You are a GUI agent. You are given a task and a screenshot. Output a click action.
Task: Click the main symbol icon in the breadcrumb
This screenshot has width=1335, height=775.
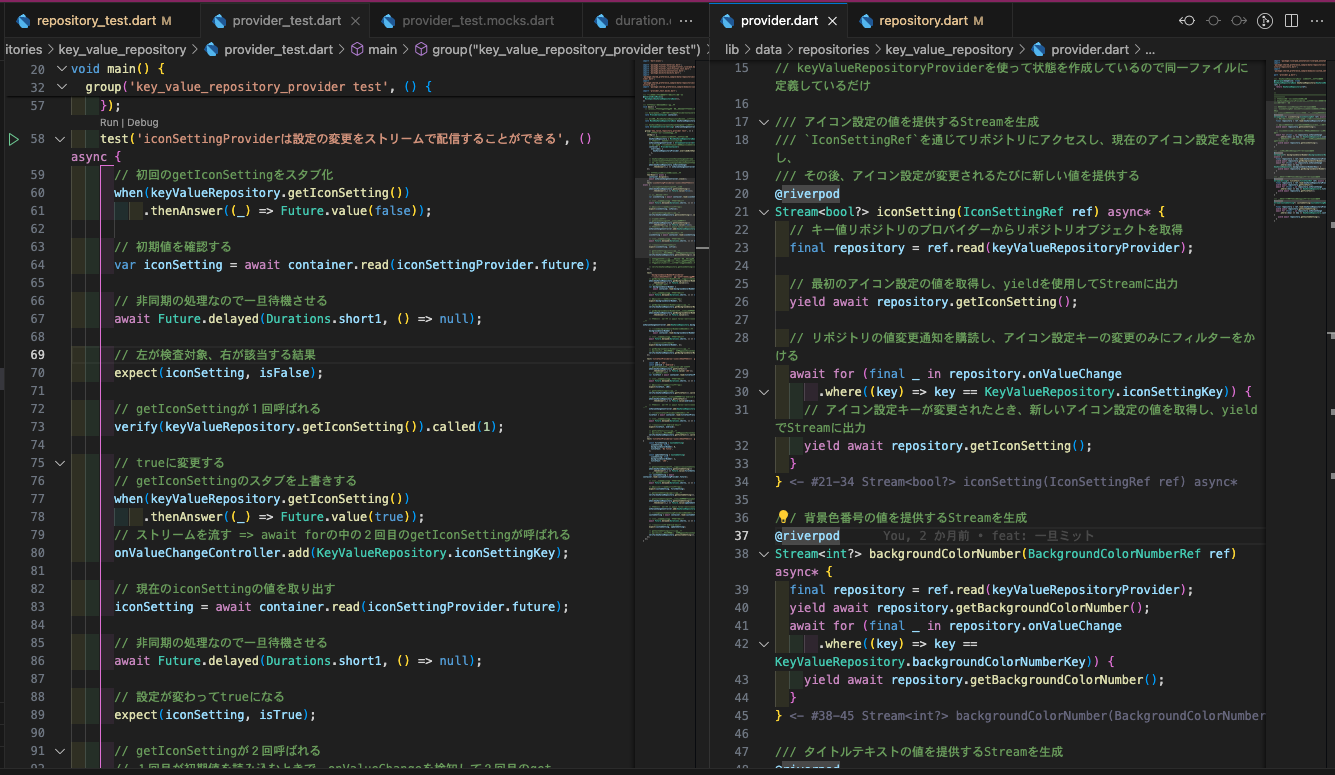click(358, 48)
